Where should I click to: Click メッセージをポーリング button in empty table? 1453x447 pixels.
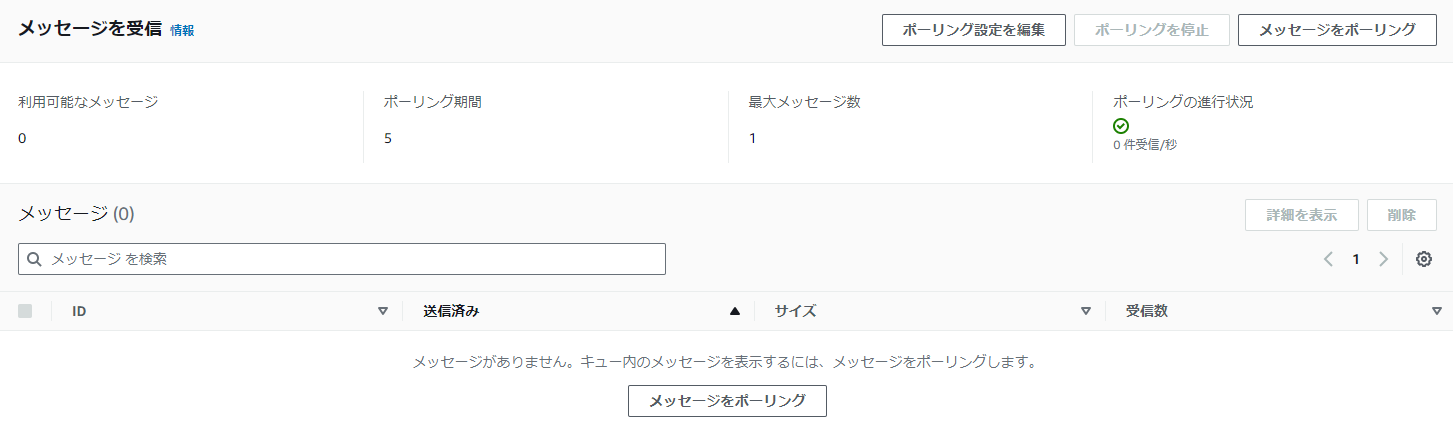point(727,401)
